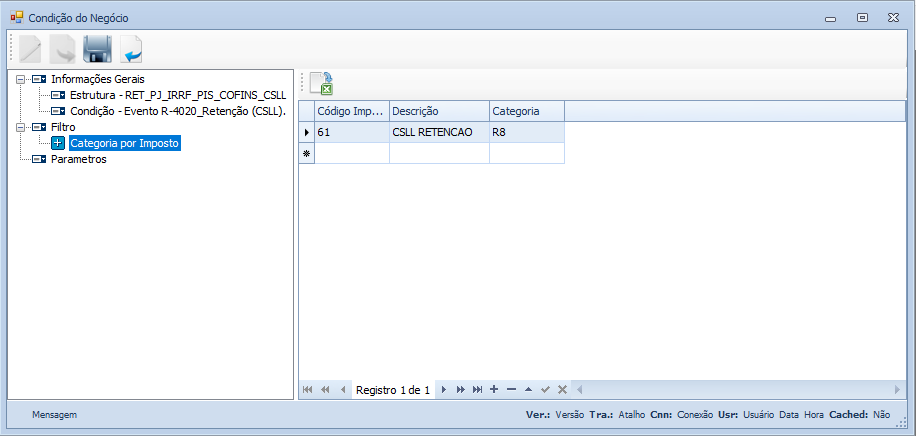This screenshot has height=436, width=916.
Task: Click the R8 category cell
Action: coord(527,132)
